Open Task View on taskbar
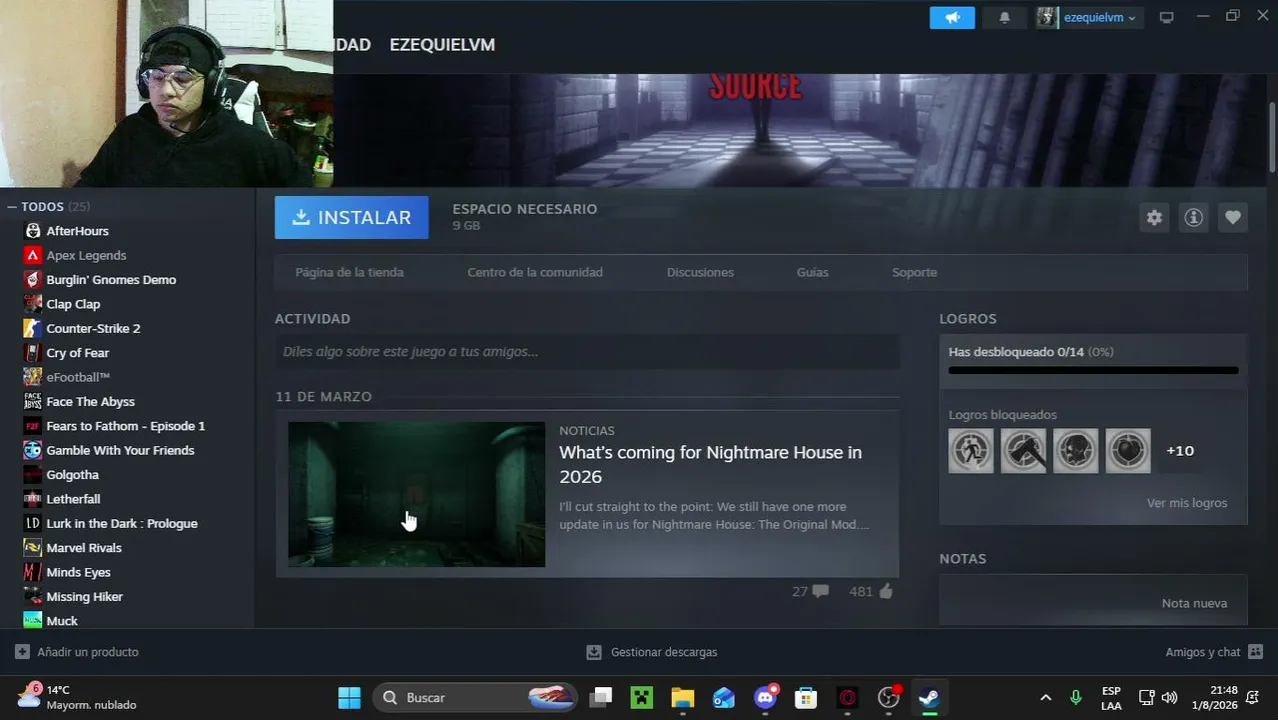 600,698
